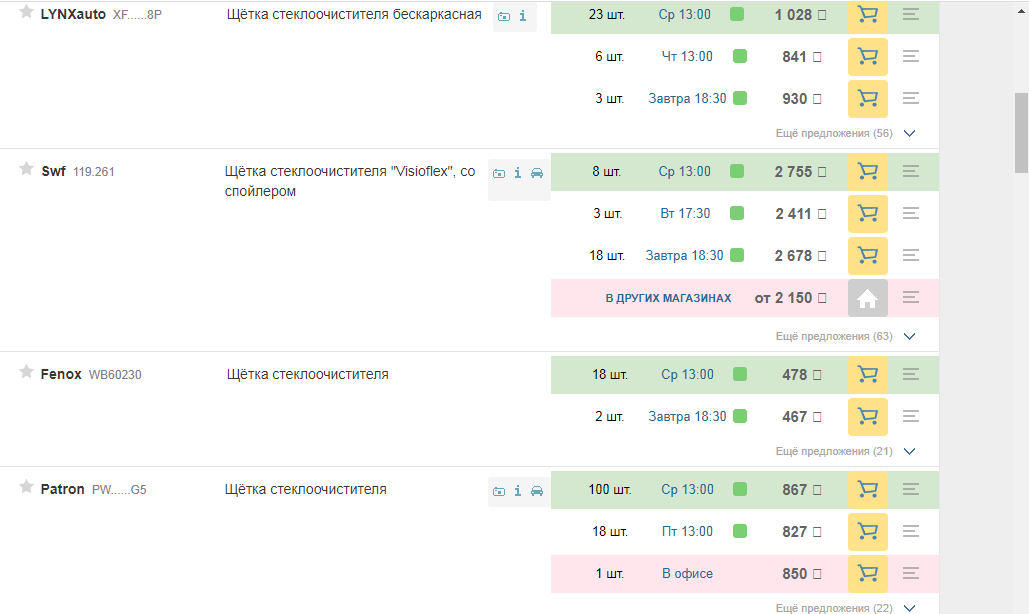Screen dimensions: 1029x614
Task: Add the 2 755 Swf wiper to cart
Action: (x=867, y=171)
